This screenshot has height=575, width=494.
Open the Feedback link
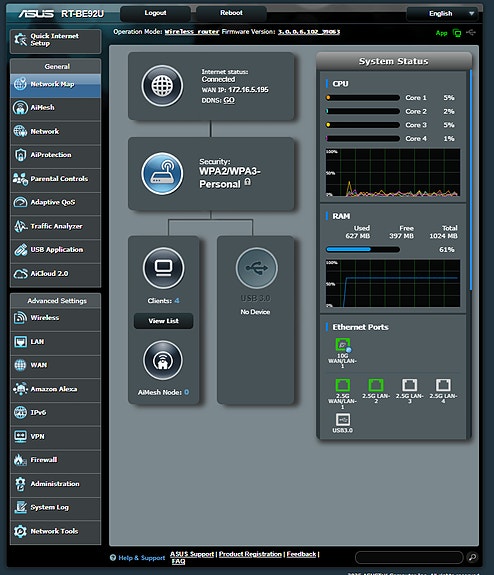(301, 554)
